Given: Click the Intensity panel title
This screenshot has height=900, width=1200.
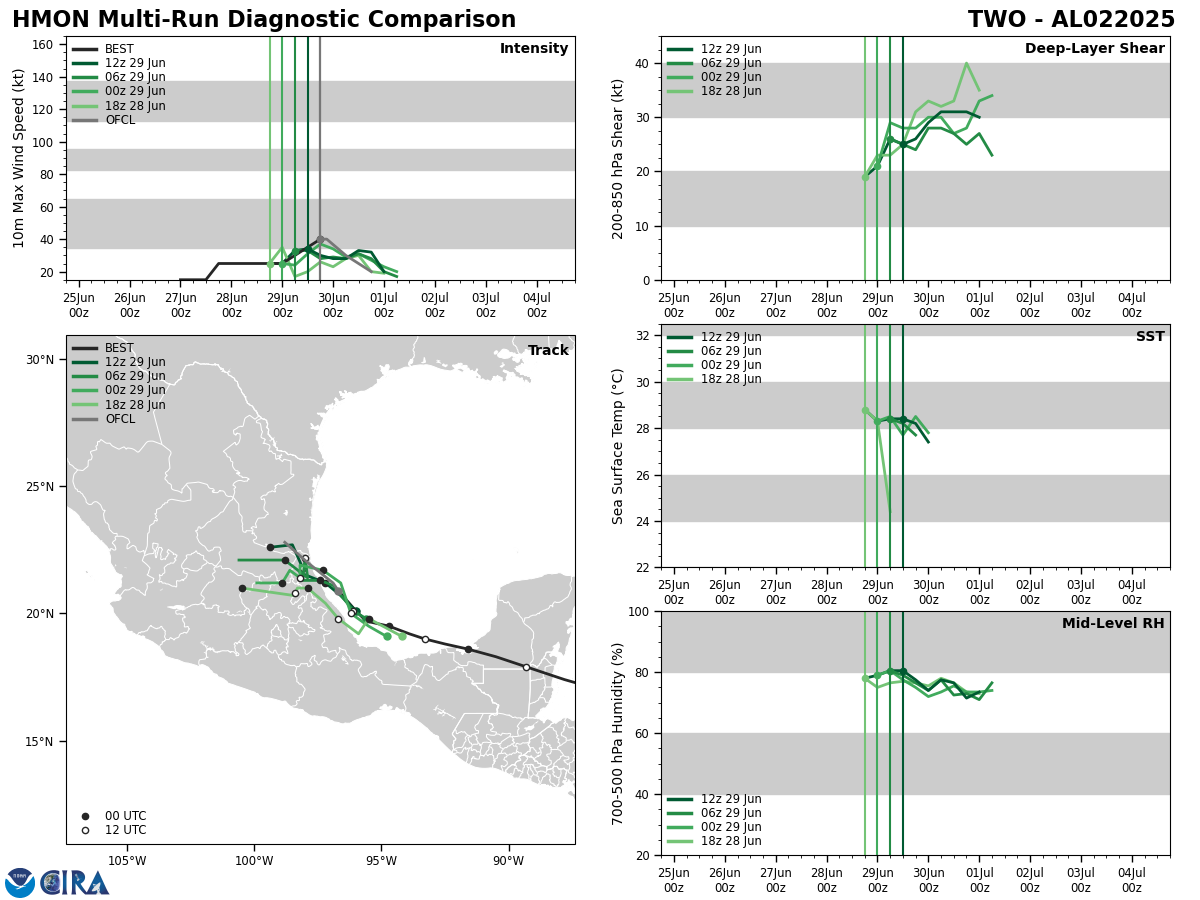Looking at the screenshot, I should click(x=534, y=49).
